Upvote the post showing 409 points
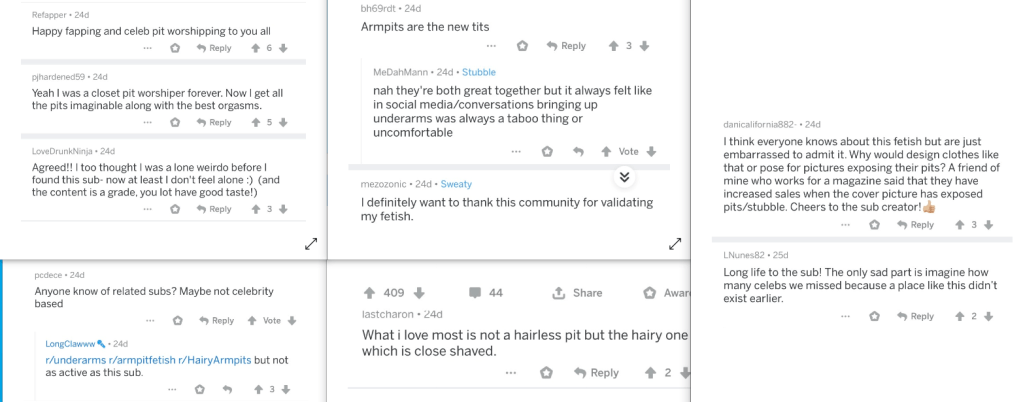Image resolution: width=1023 pixels, height=402 pixels. click(x=369, y=293)
